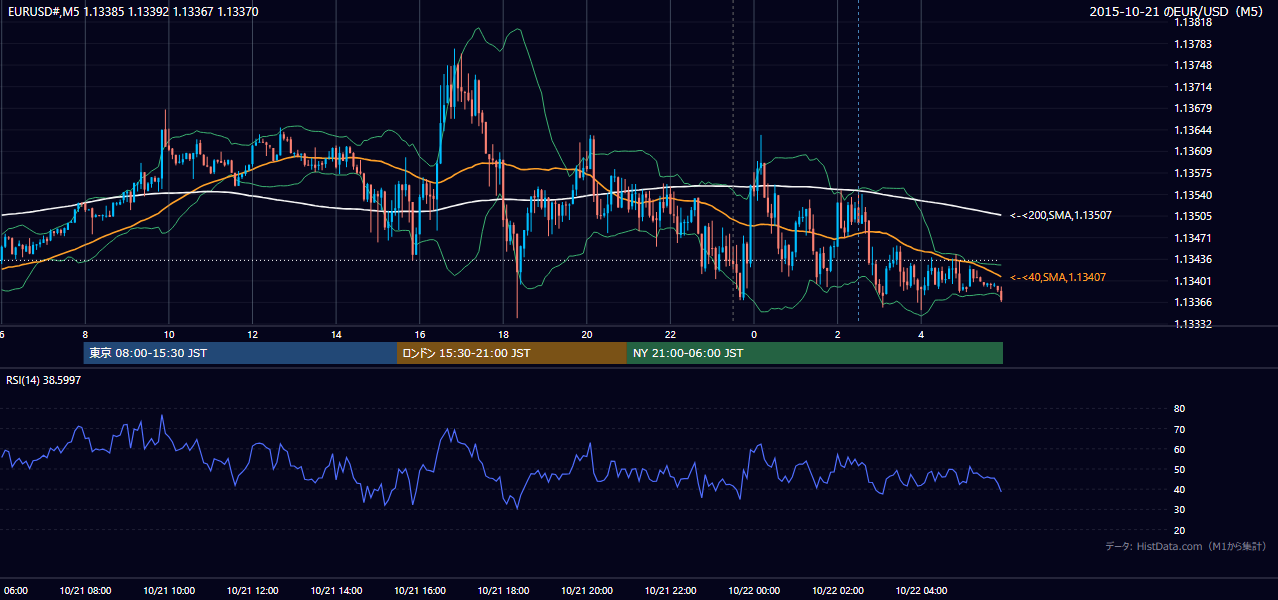The height and width of the screenshot is (600, 1278).
Task: Click price level 1.13332 on the price axis
Action: [1193, 324]
